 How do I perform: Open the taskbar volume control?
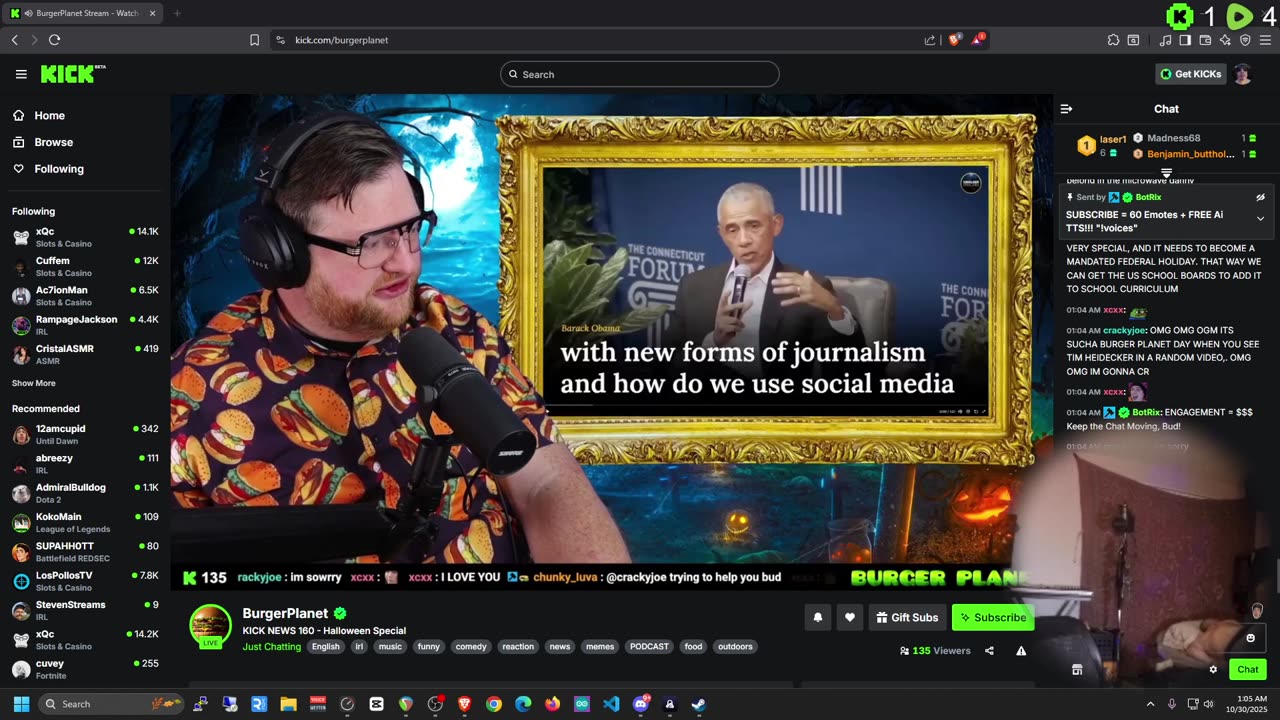(x=1208, y=704)
